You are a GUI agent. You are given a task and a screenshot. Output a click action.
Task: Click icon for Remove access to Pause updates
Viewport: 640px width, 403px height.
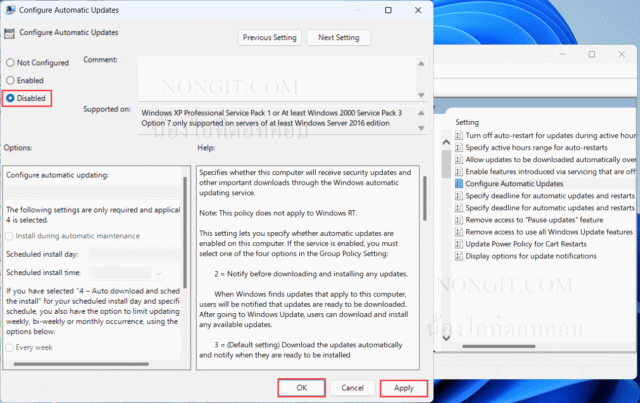pos(459,220)
